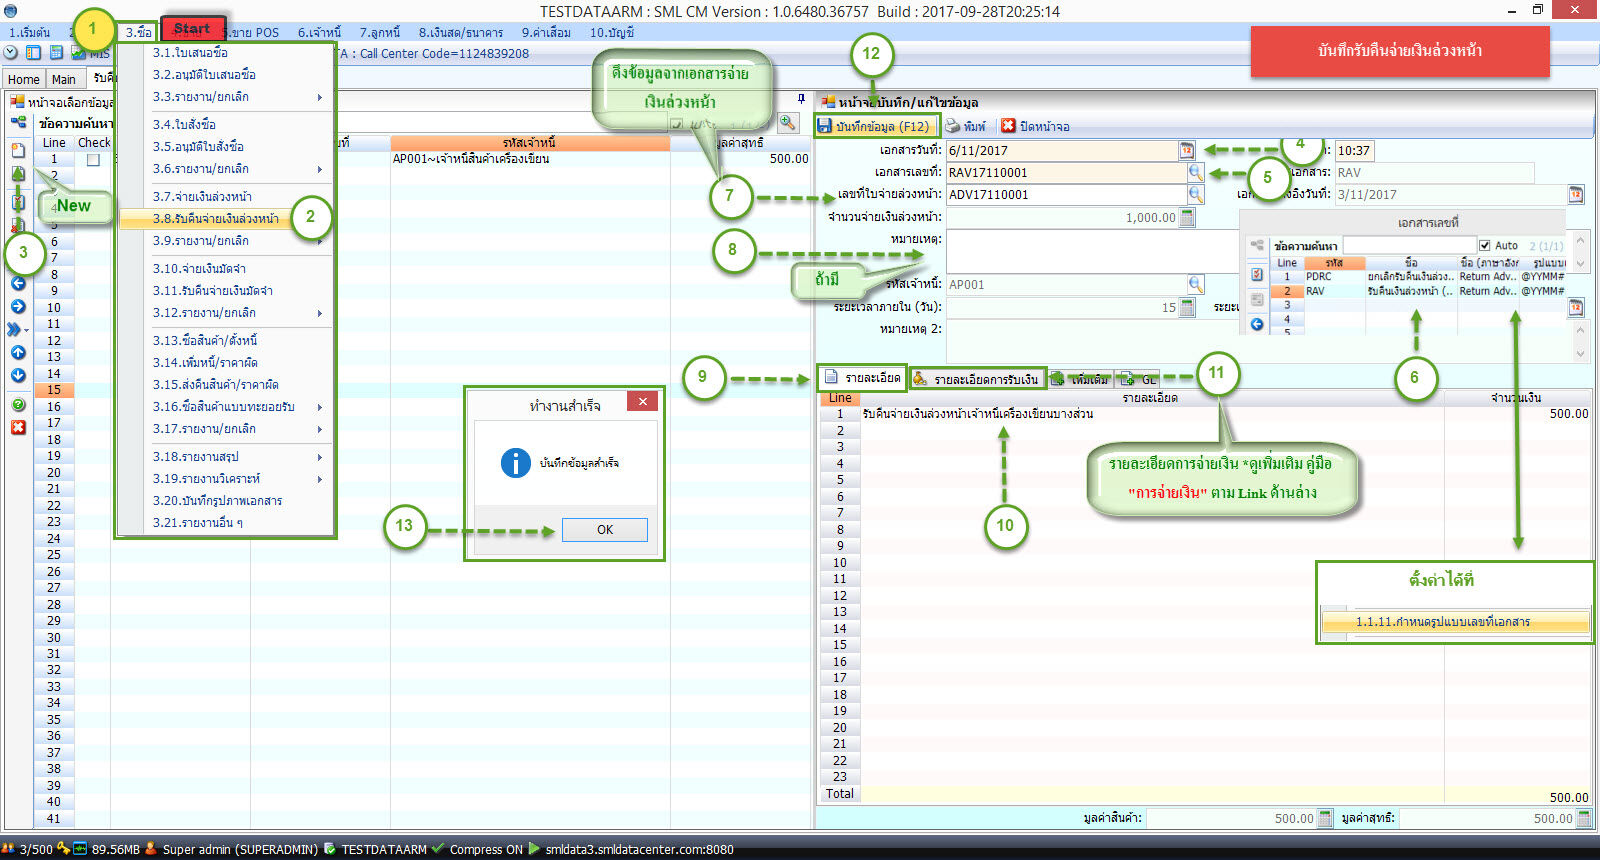Tick the Check box on Line 1
The width and height of the screenshot is (1600, 860).
[93, 160]
